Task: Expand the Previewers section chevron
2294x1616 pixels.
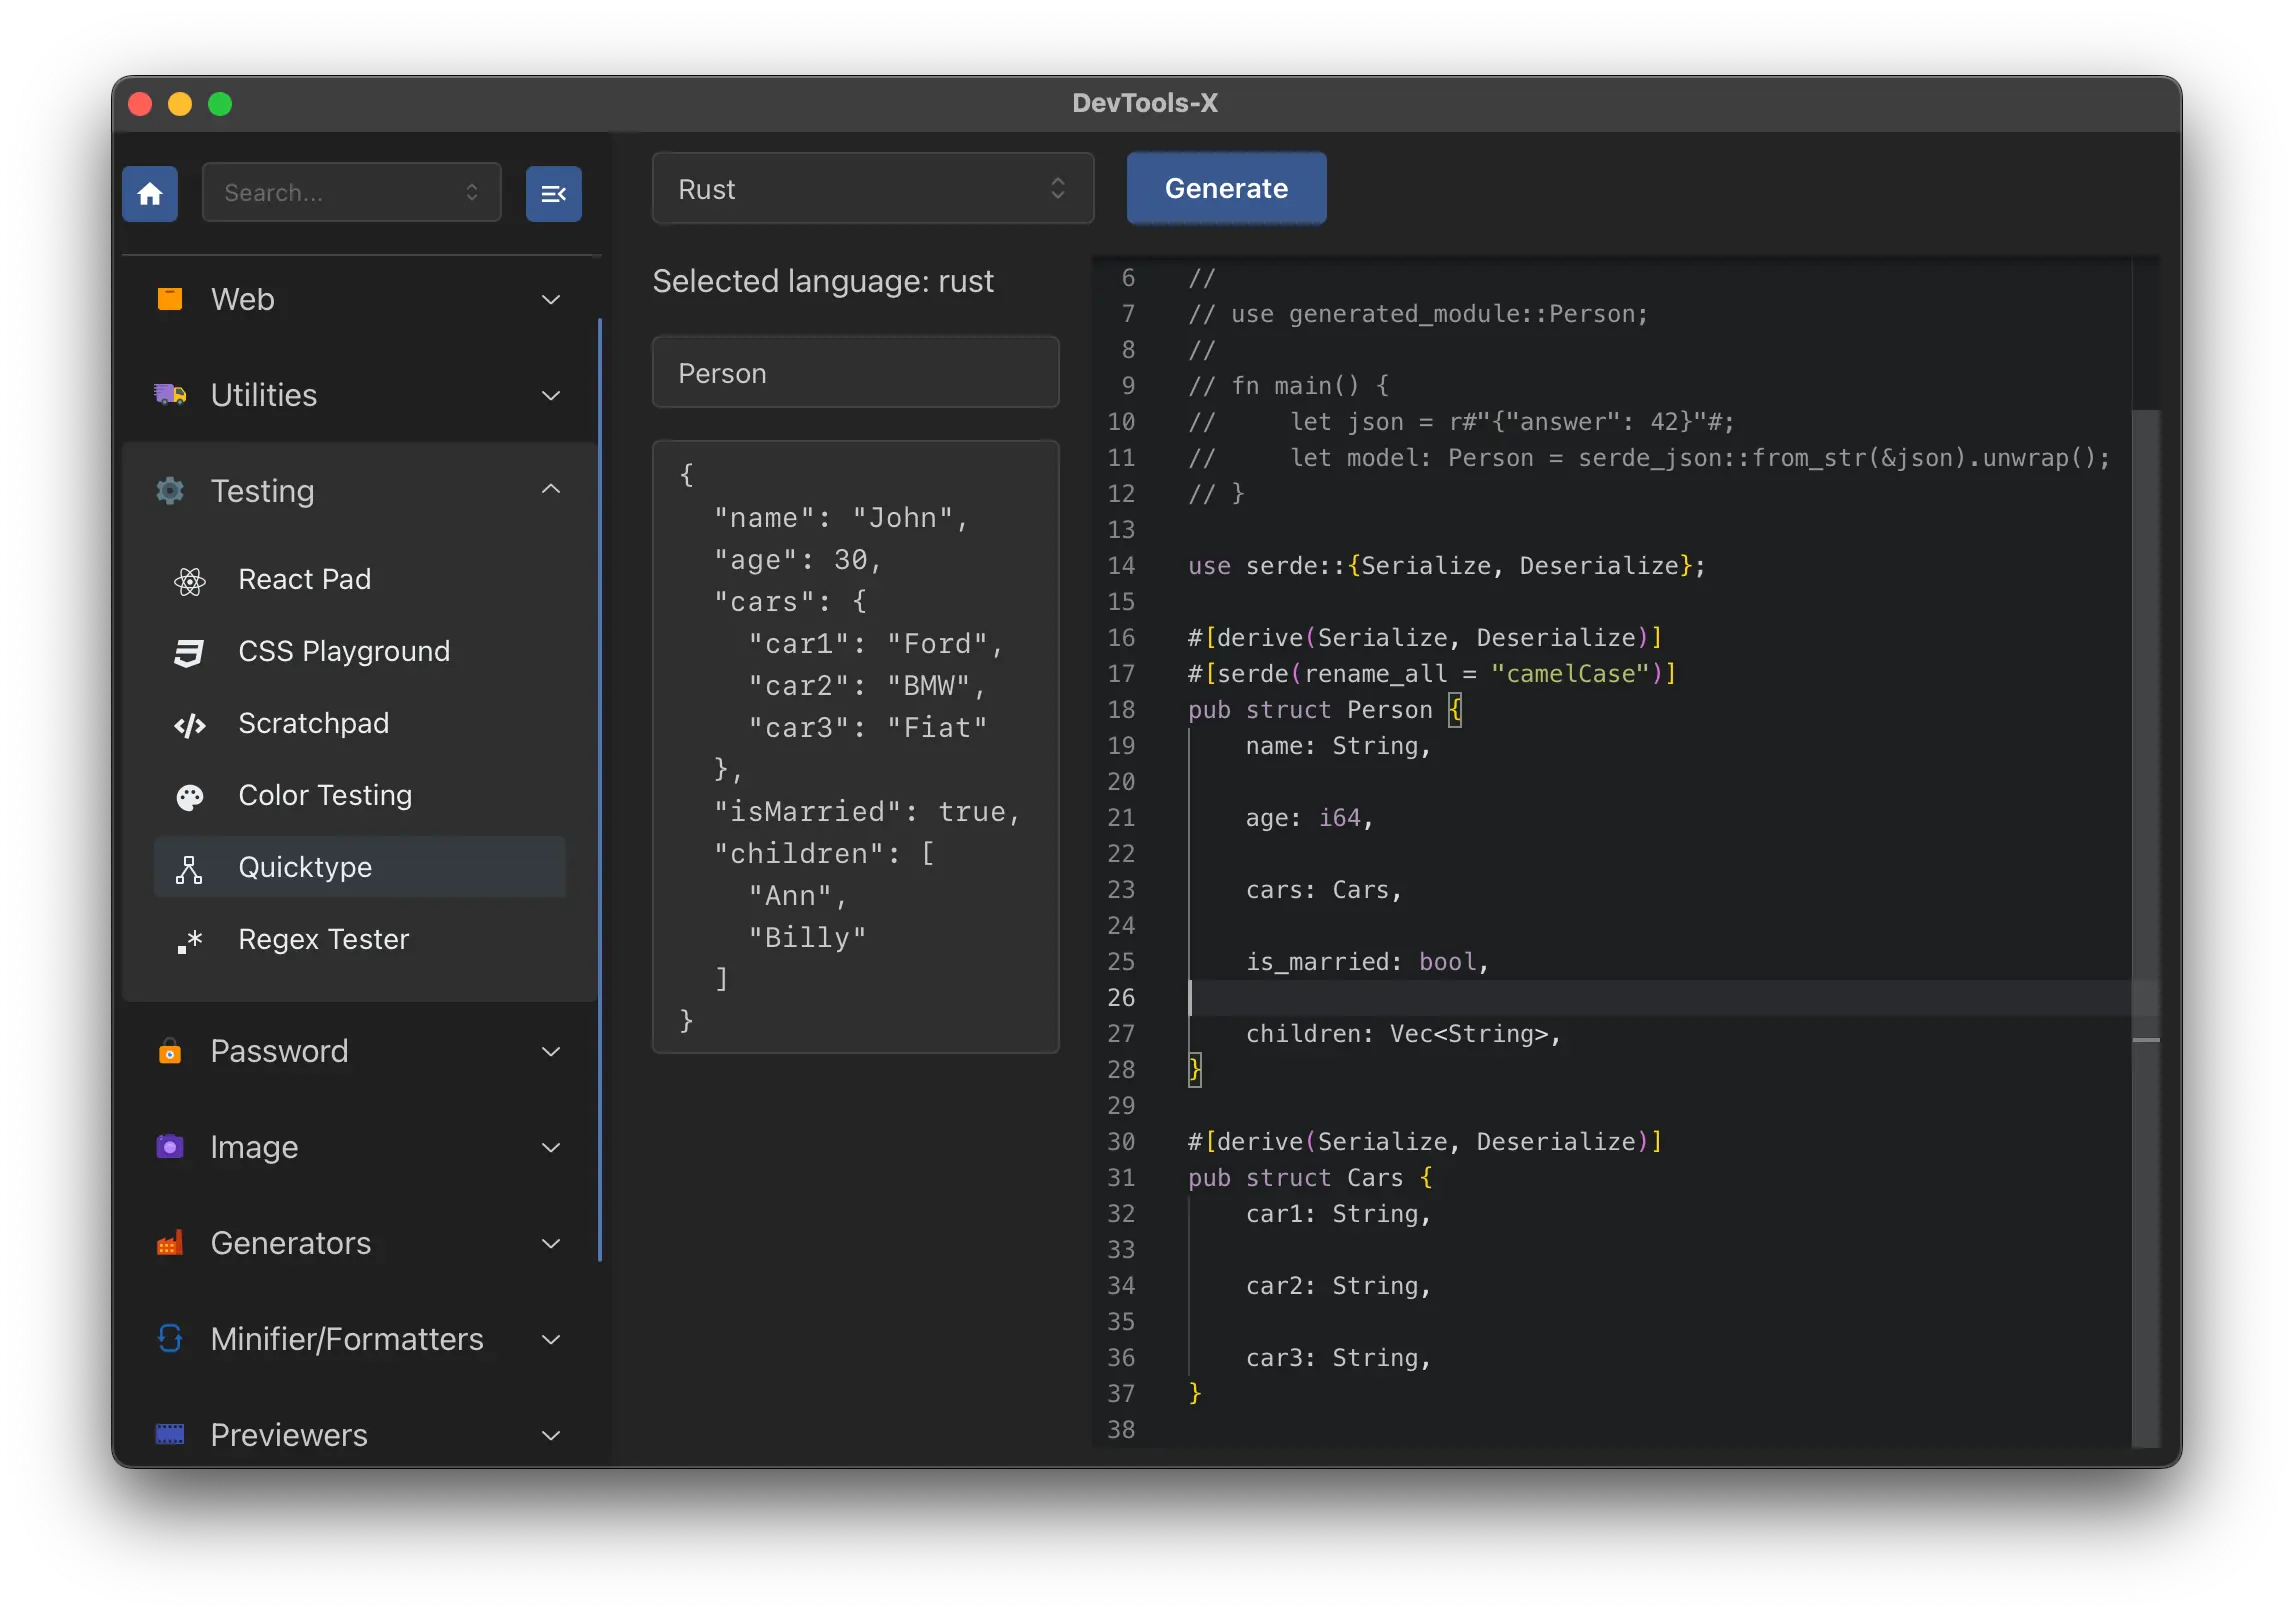Action: 551,1435
